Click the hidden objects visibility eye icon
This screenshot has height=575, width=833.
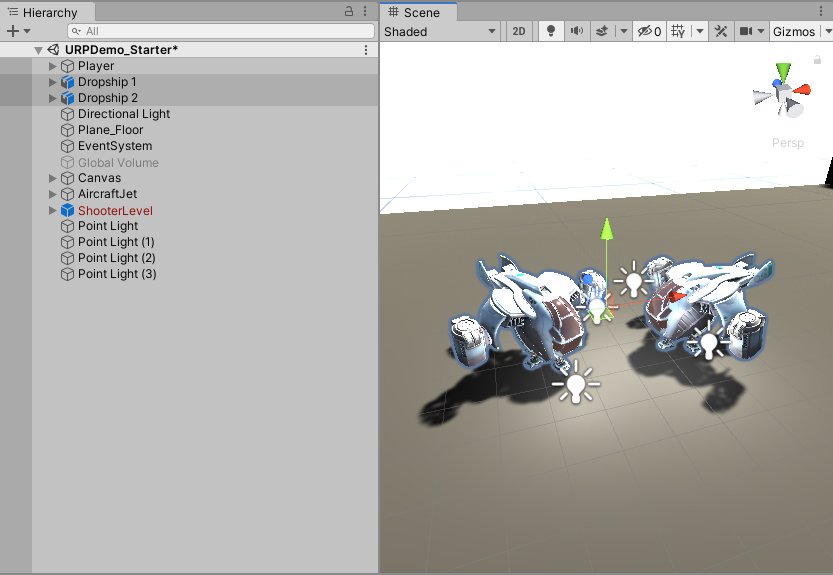(645, 31)
